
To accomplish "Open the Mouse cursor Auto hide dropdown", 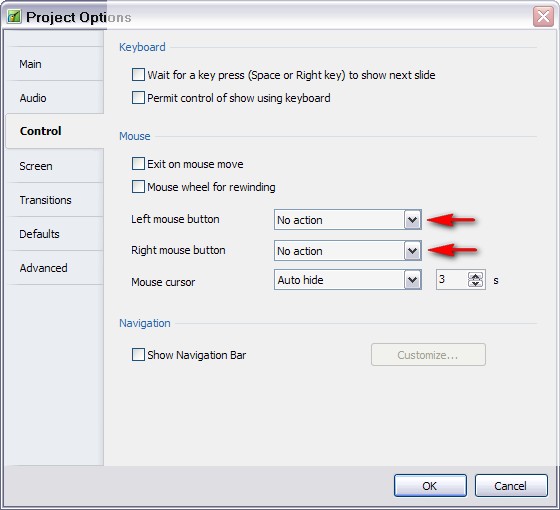I will 348,280.
